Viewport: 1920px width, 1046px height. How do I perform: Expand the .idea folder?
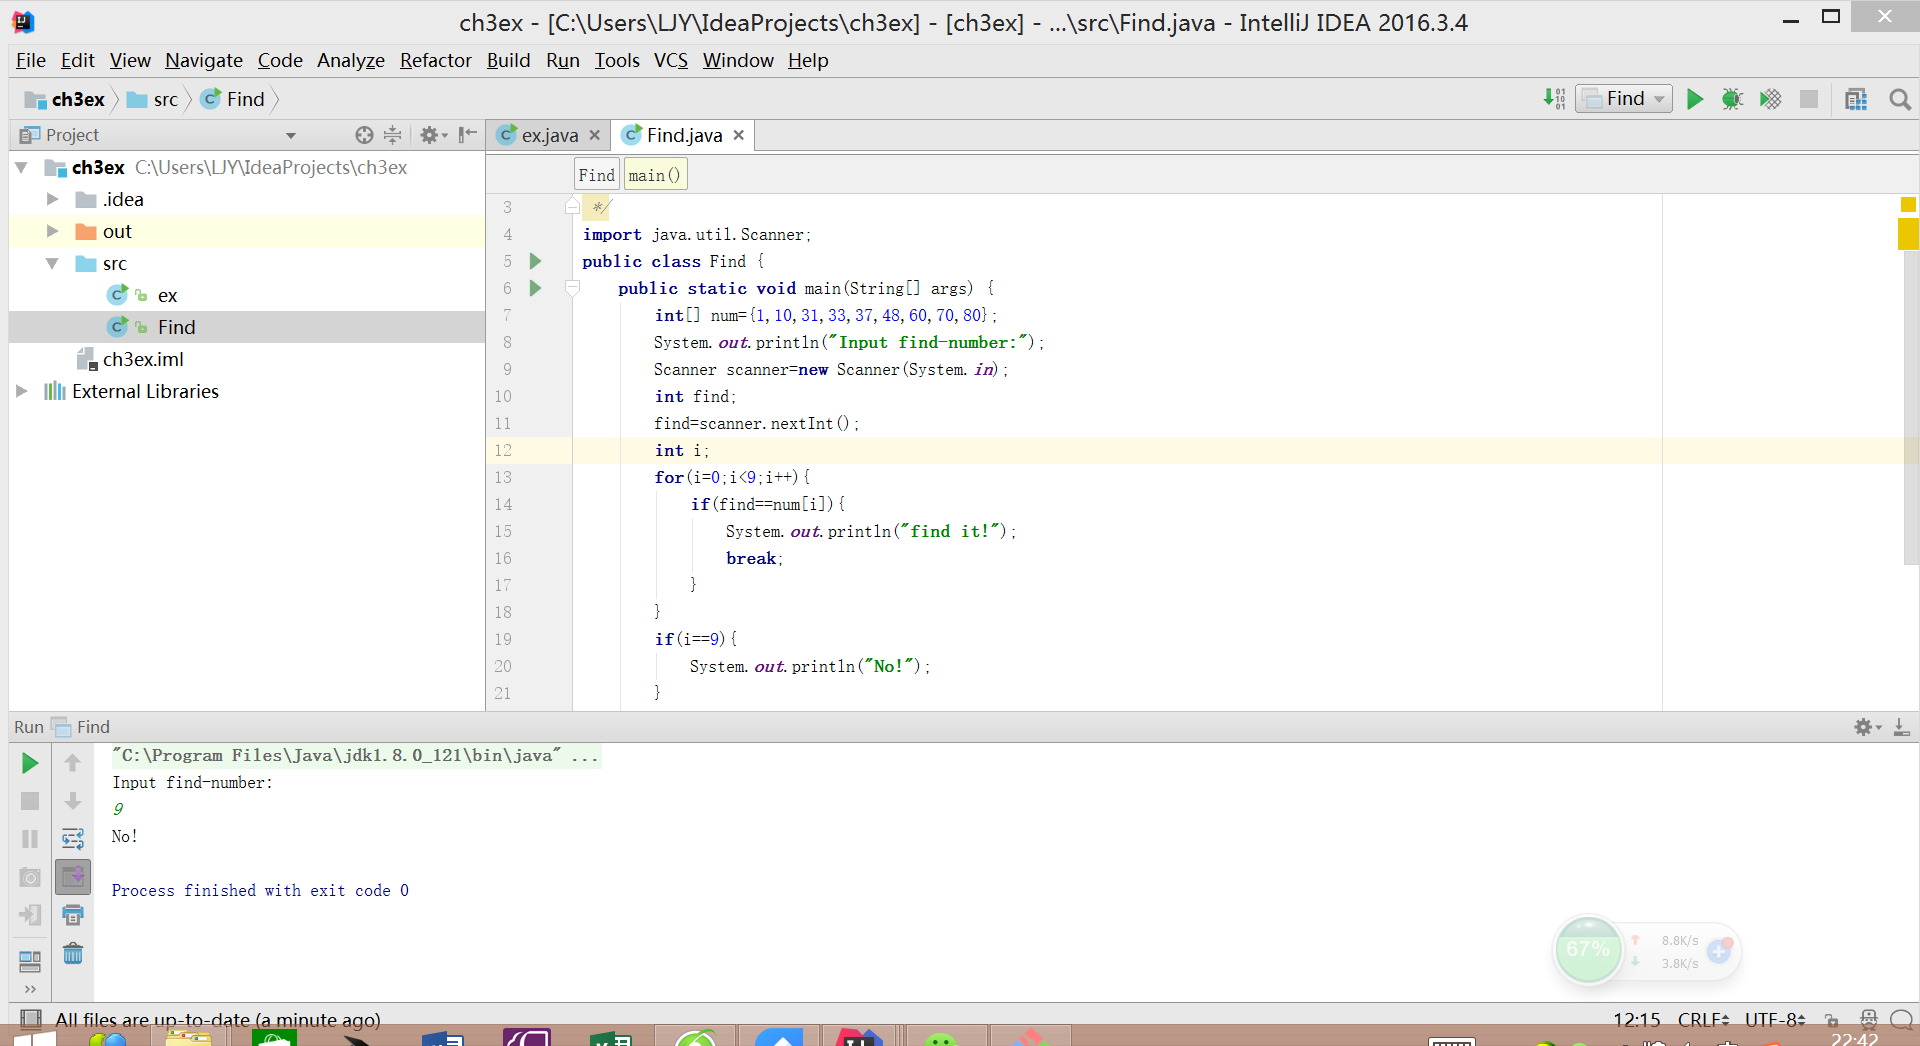pos(52,199)
